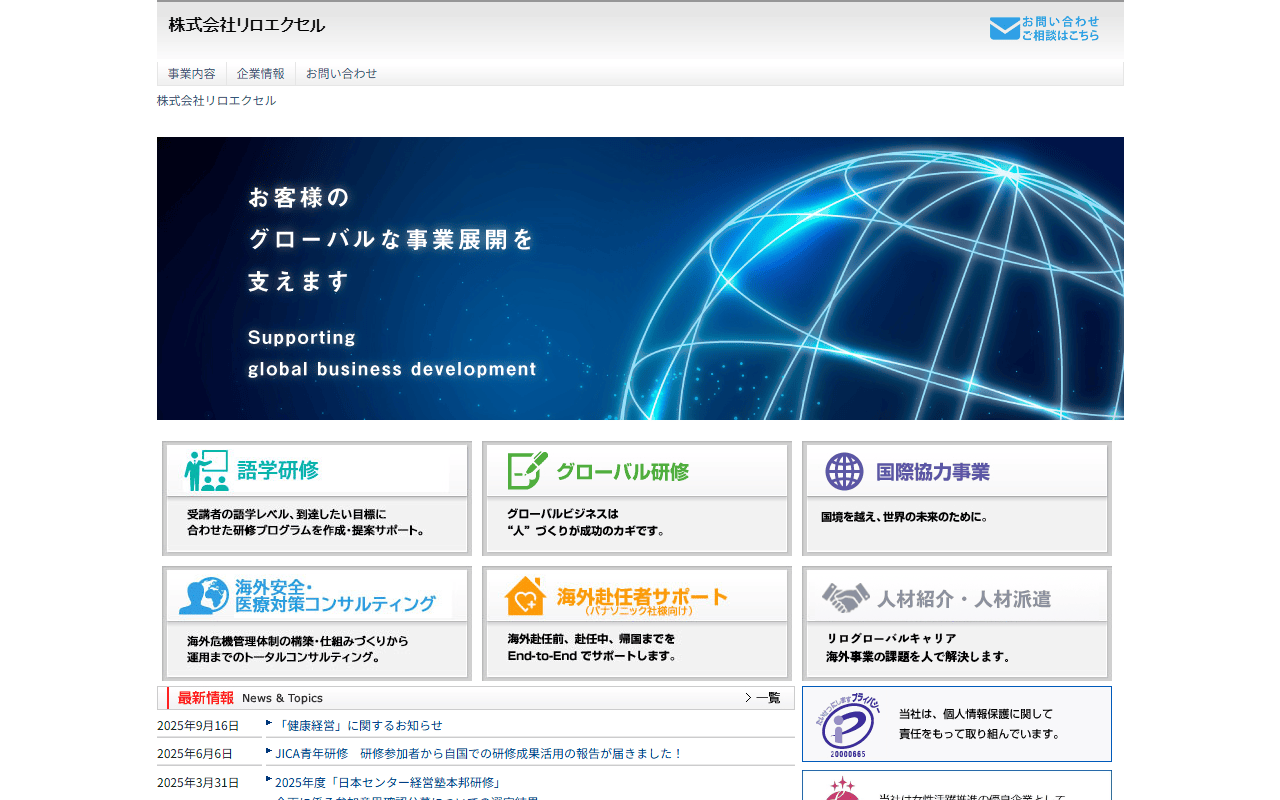Open the 人材紹介・人材派遣 card title

(964, 599)
